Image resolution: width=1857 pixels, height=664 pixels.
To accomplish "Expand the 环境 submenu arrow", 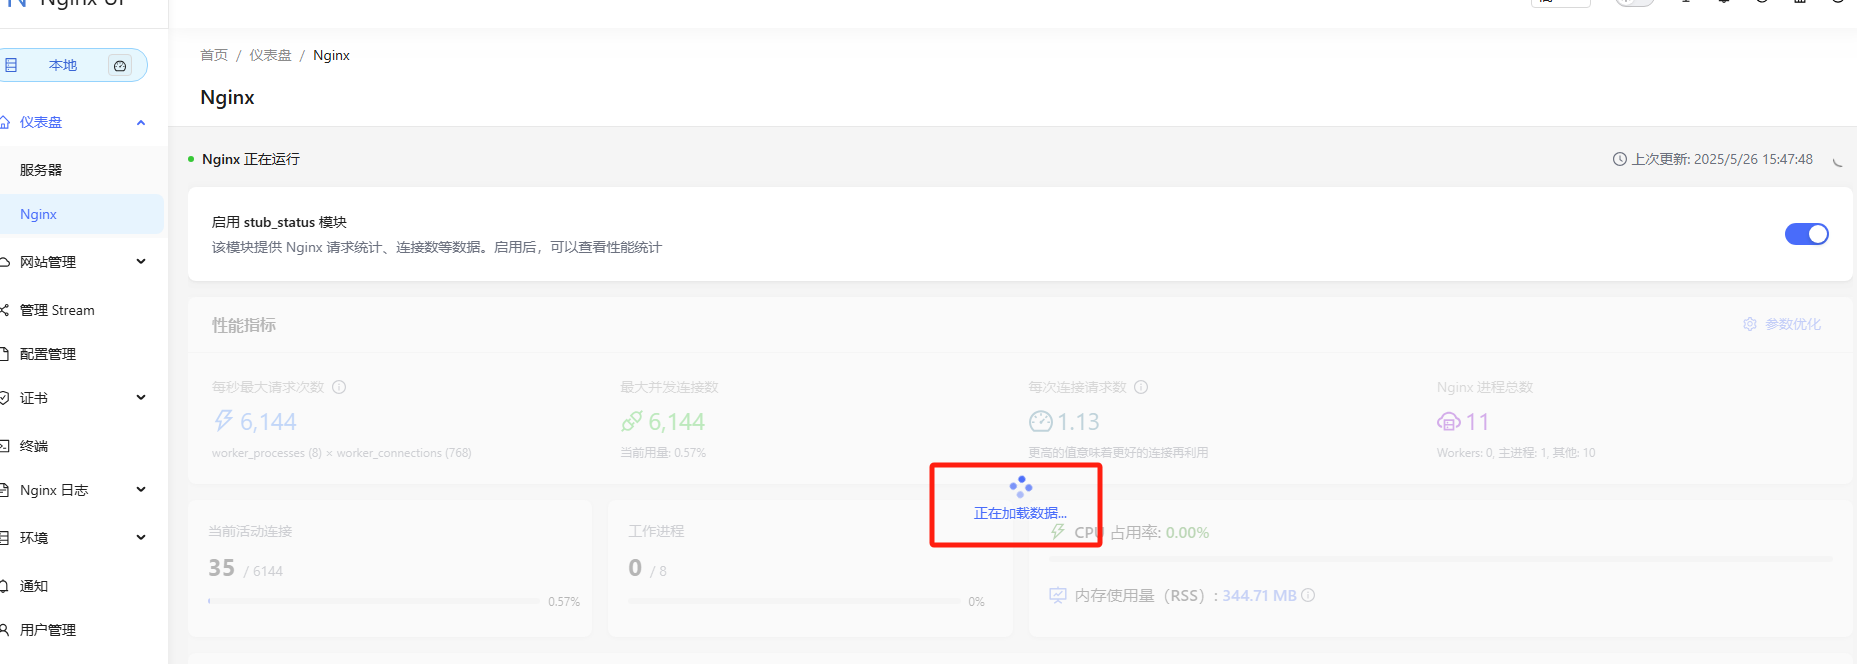I will tap(141, 538).
